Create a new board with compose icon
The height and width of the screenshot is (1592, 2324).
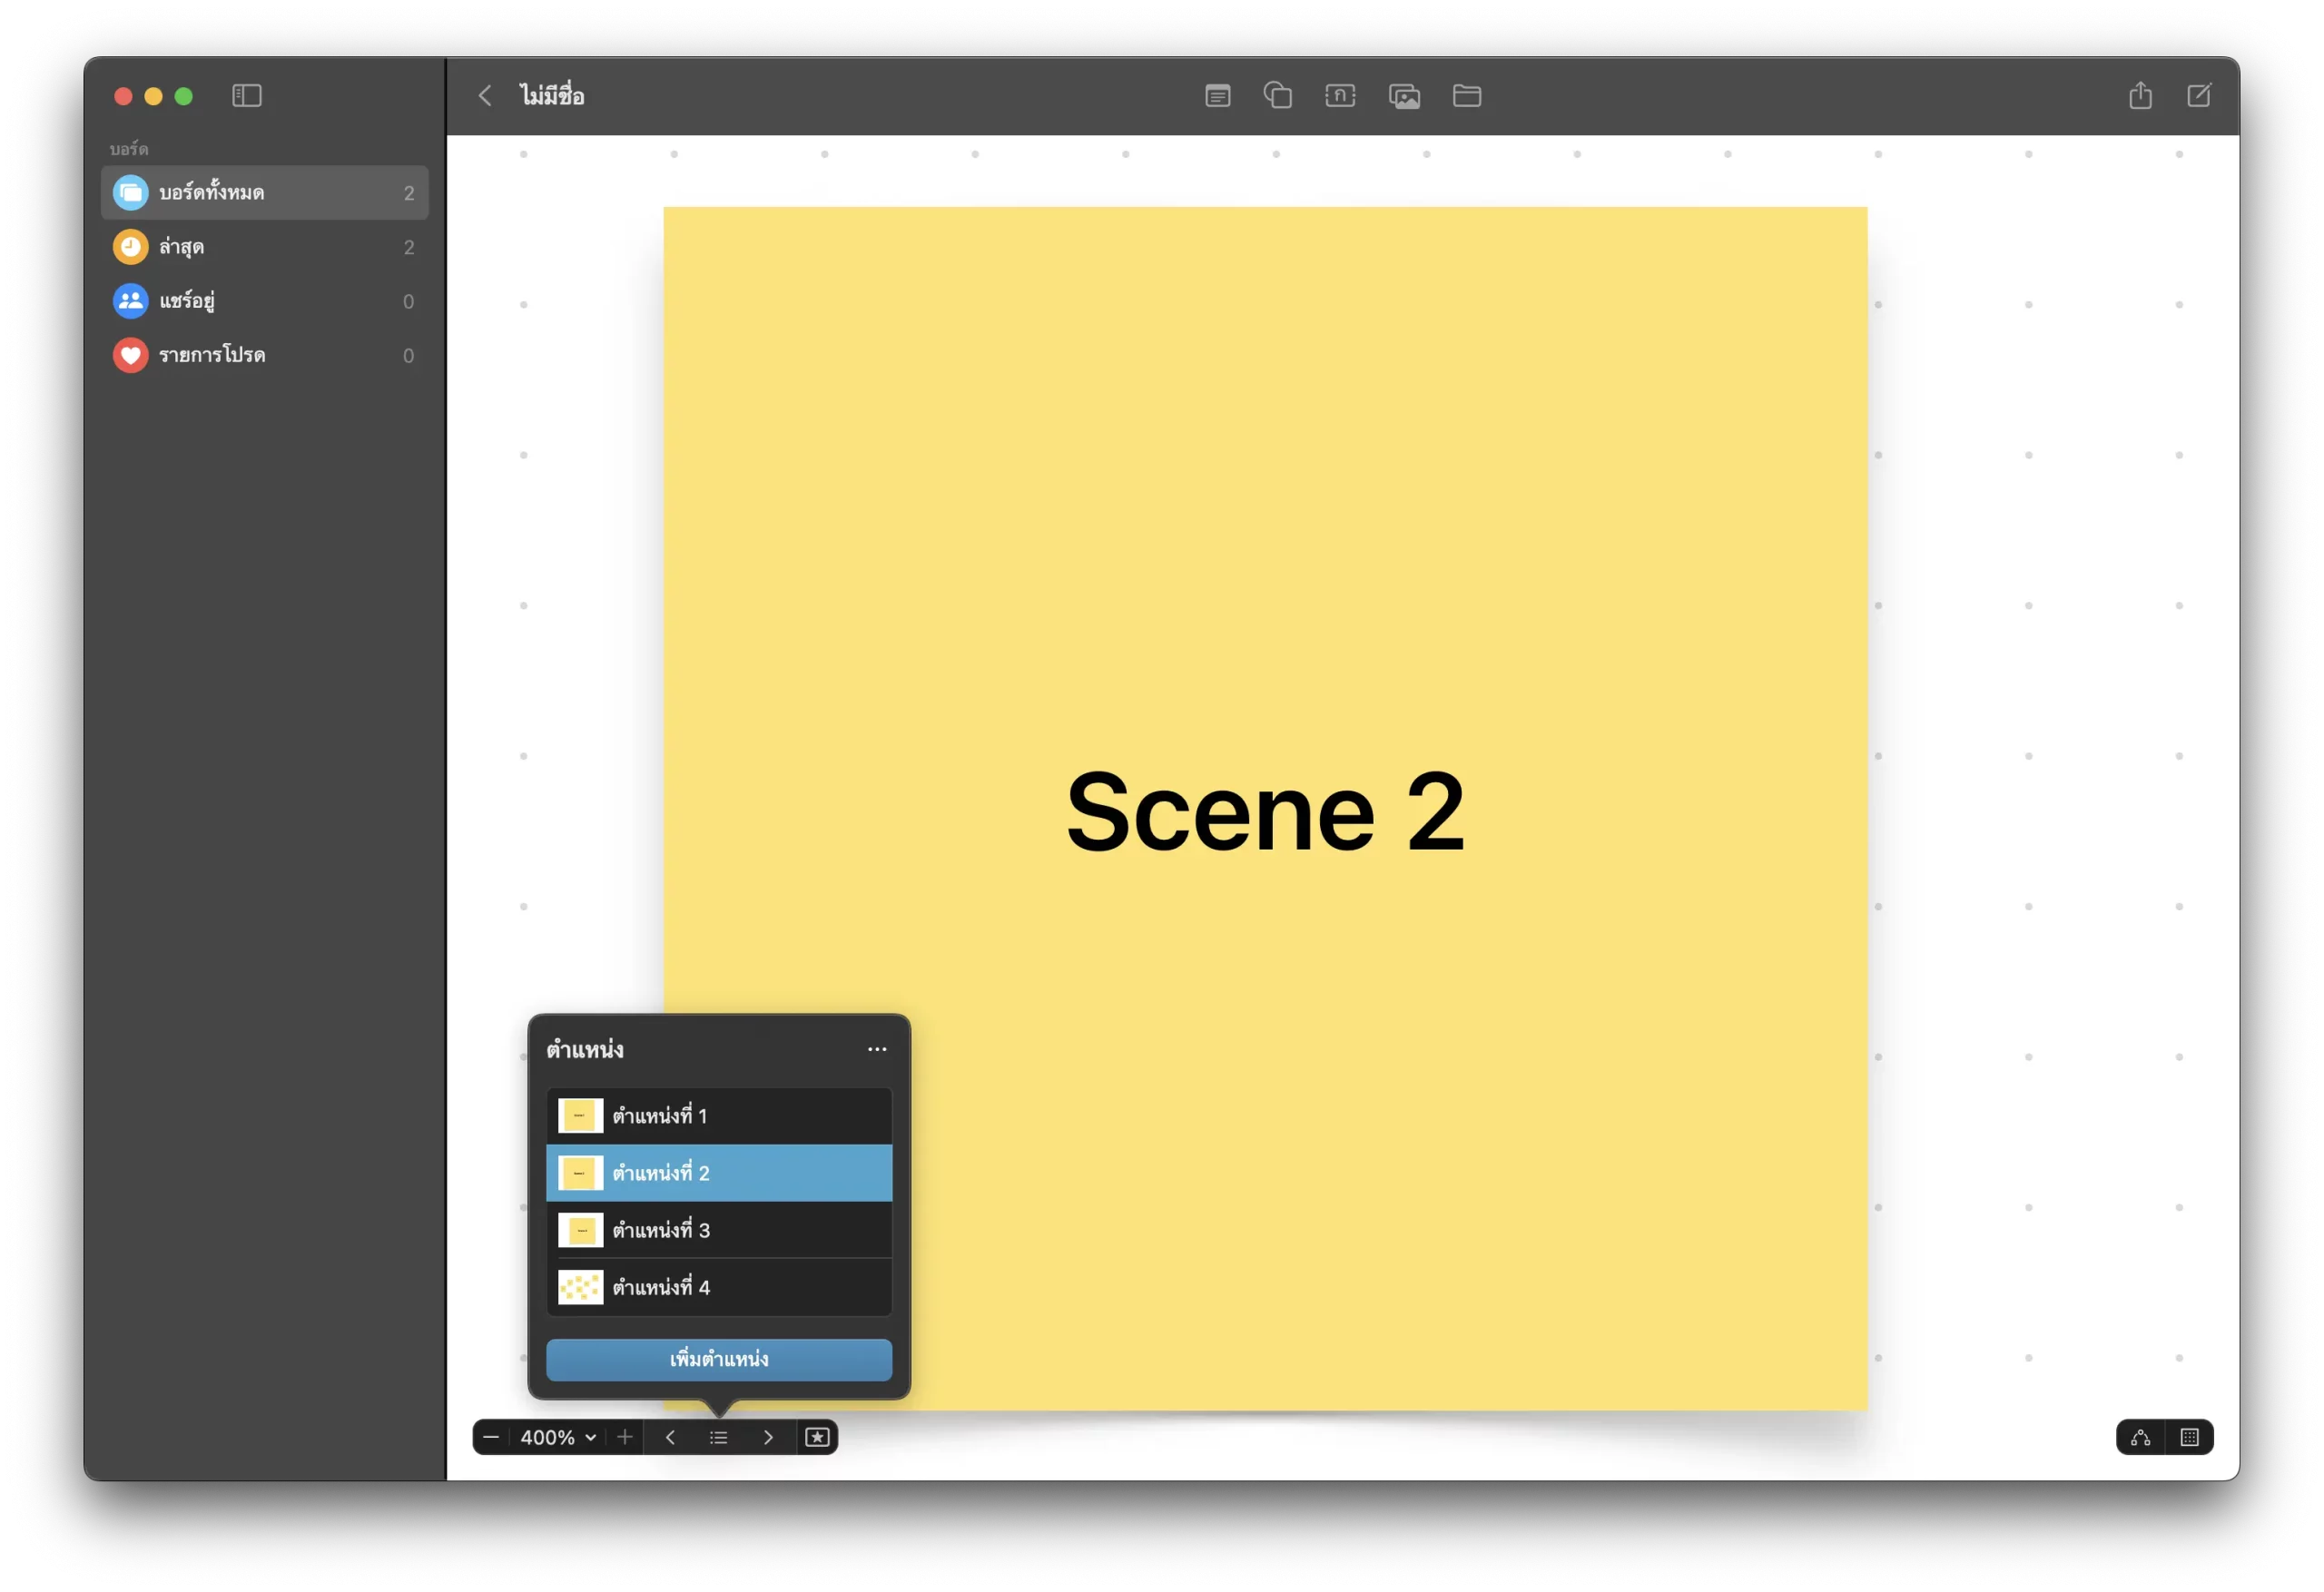coord(2199,96)
